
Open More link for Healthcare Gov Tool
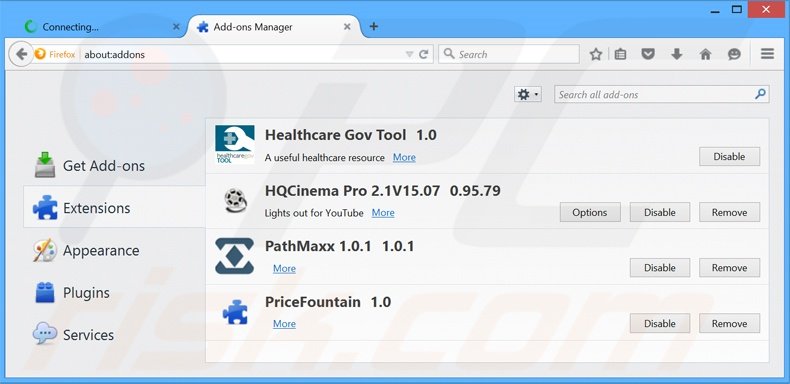click(x=404, y=157)
